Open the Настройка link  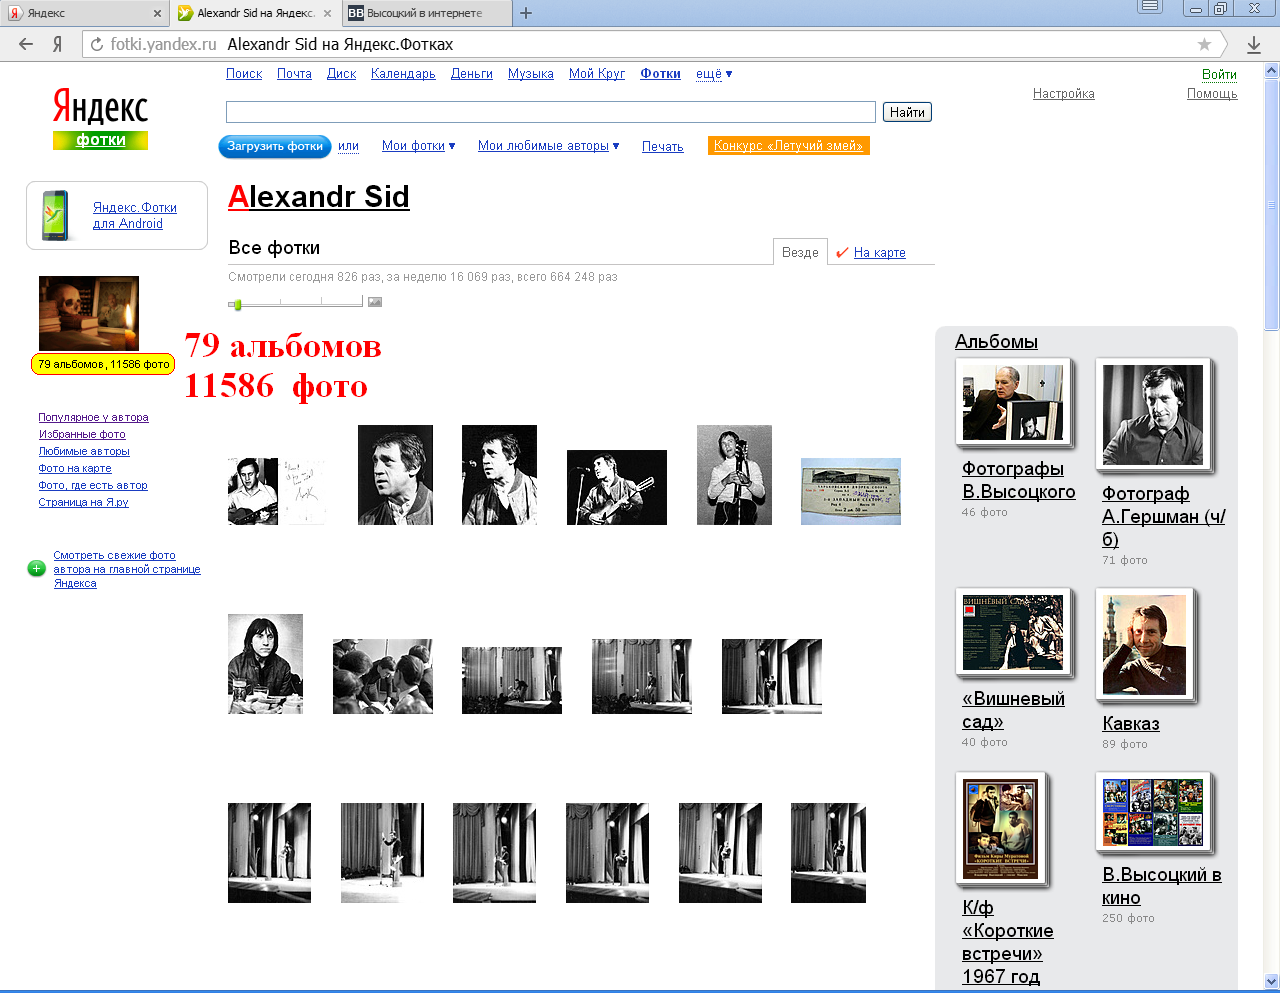[x=1064, y=94]
